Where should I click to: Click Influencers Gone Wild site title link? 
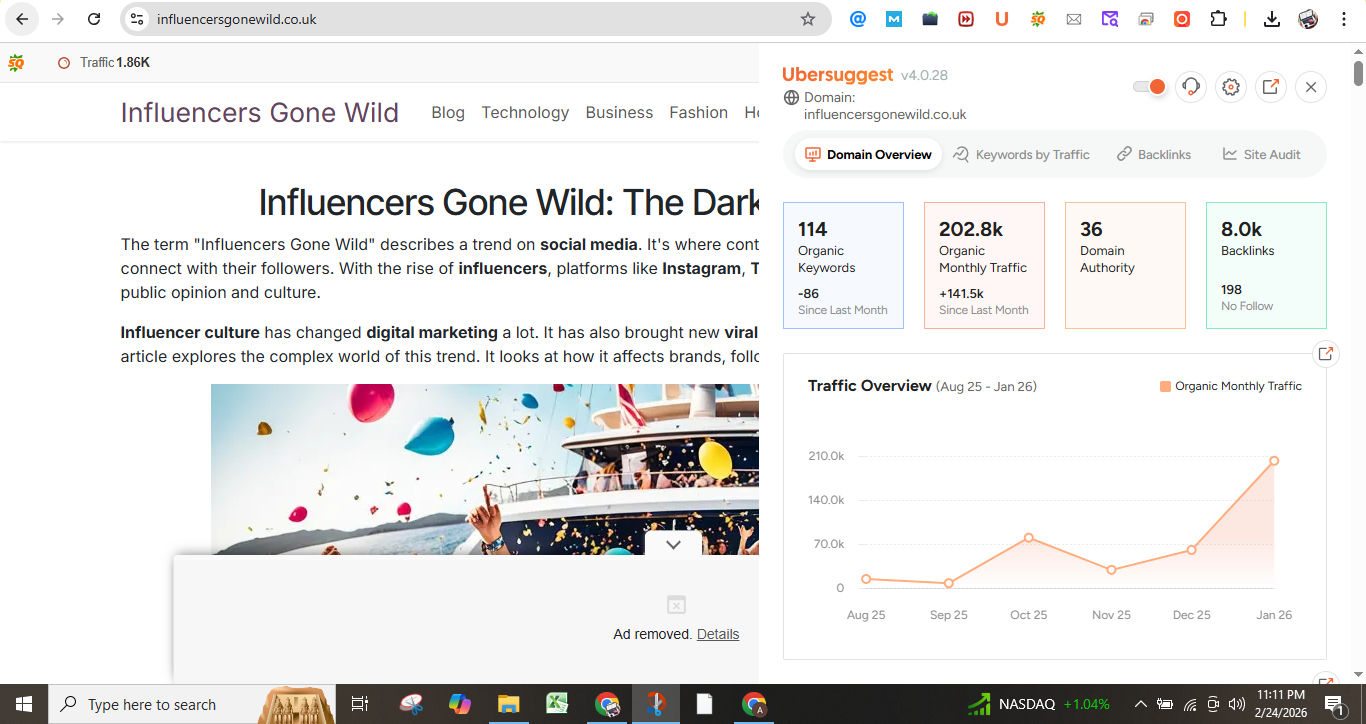pyautogui.click(x=260, y=113)
